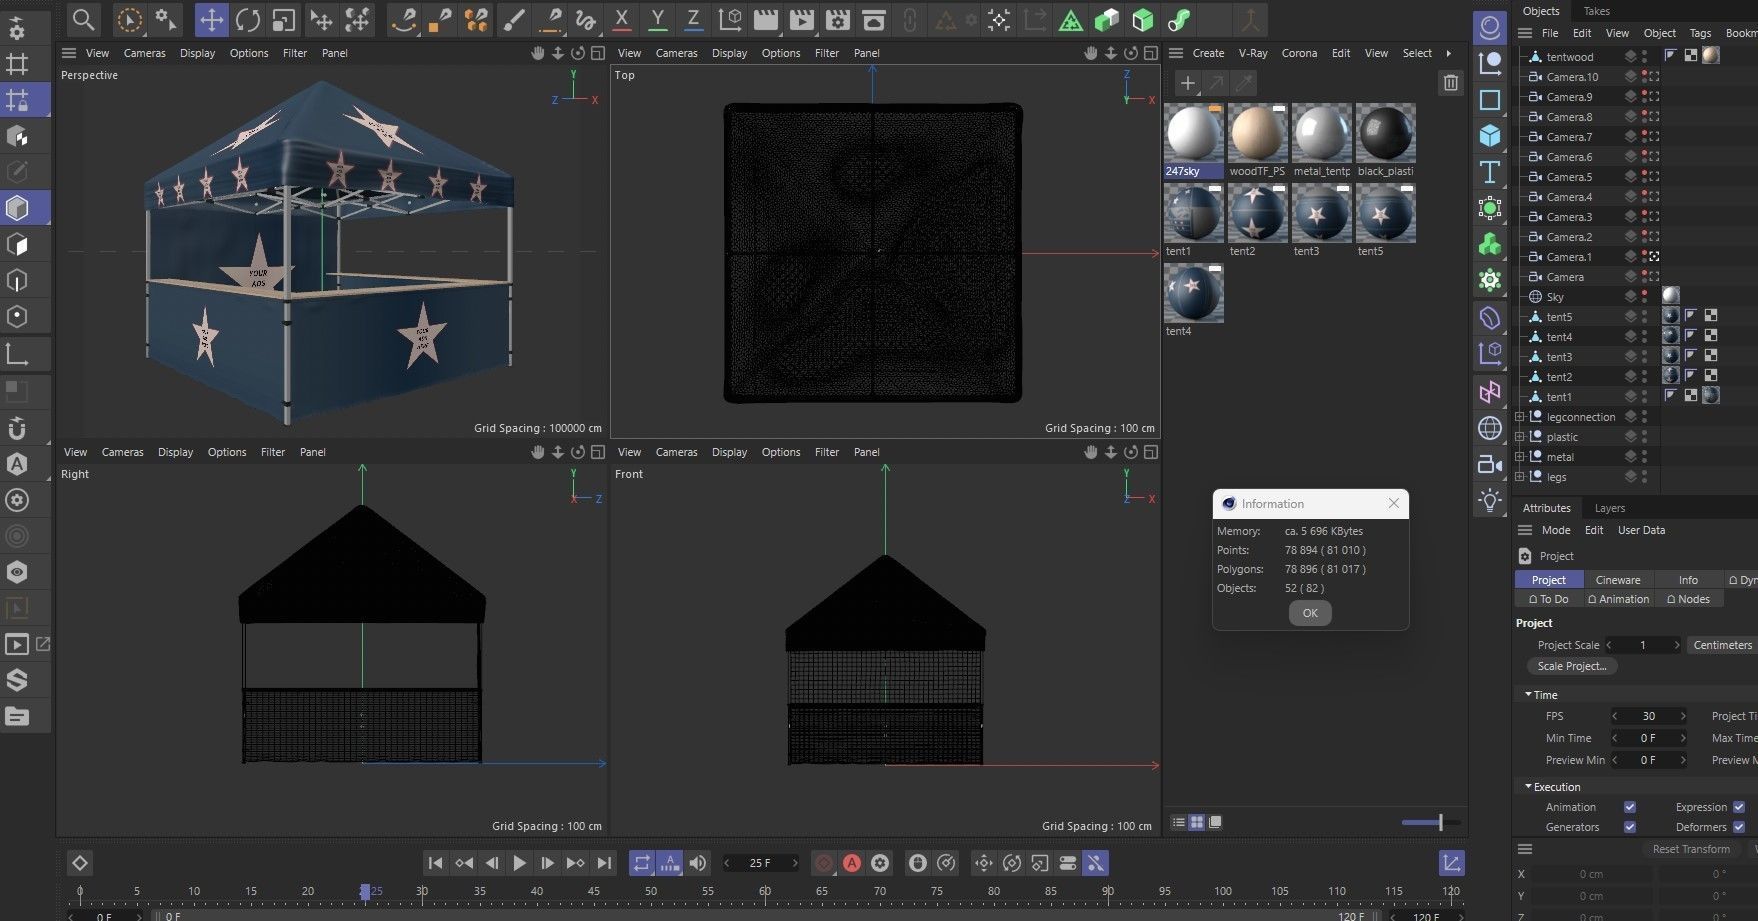Open the material manager Create menu

click(x=1208, y=53)
